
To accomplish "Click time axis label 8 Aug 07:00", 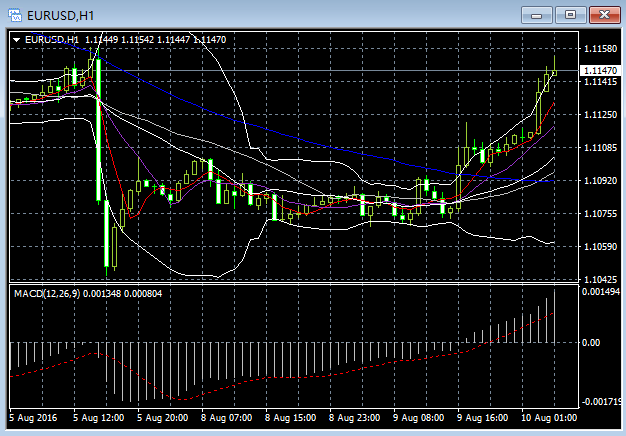I will tap(226, 418).
